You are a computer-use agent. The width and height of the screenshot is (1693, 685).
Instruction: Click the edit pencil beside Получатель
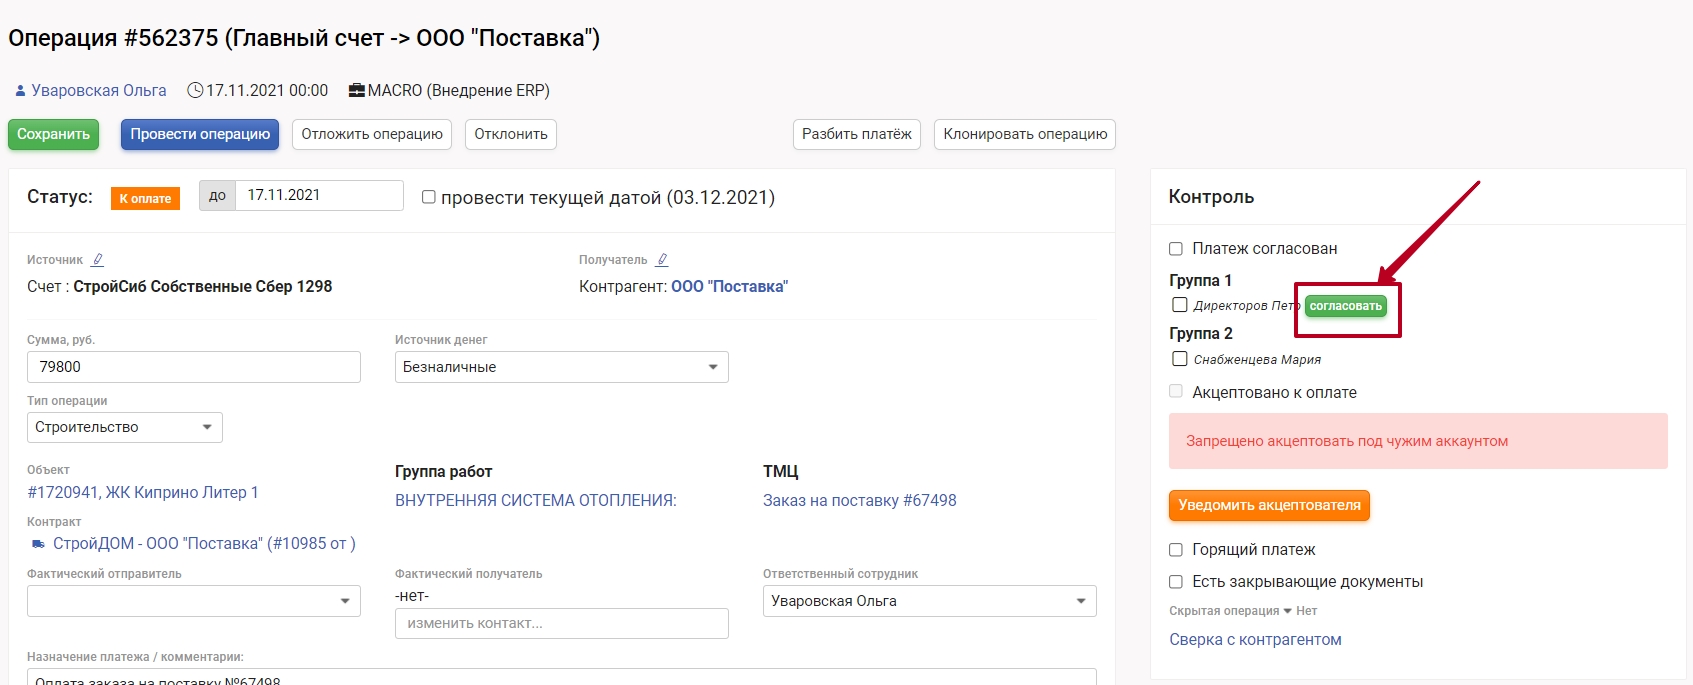662,260
